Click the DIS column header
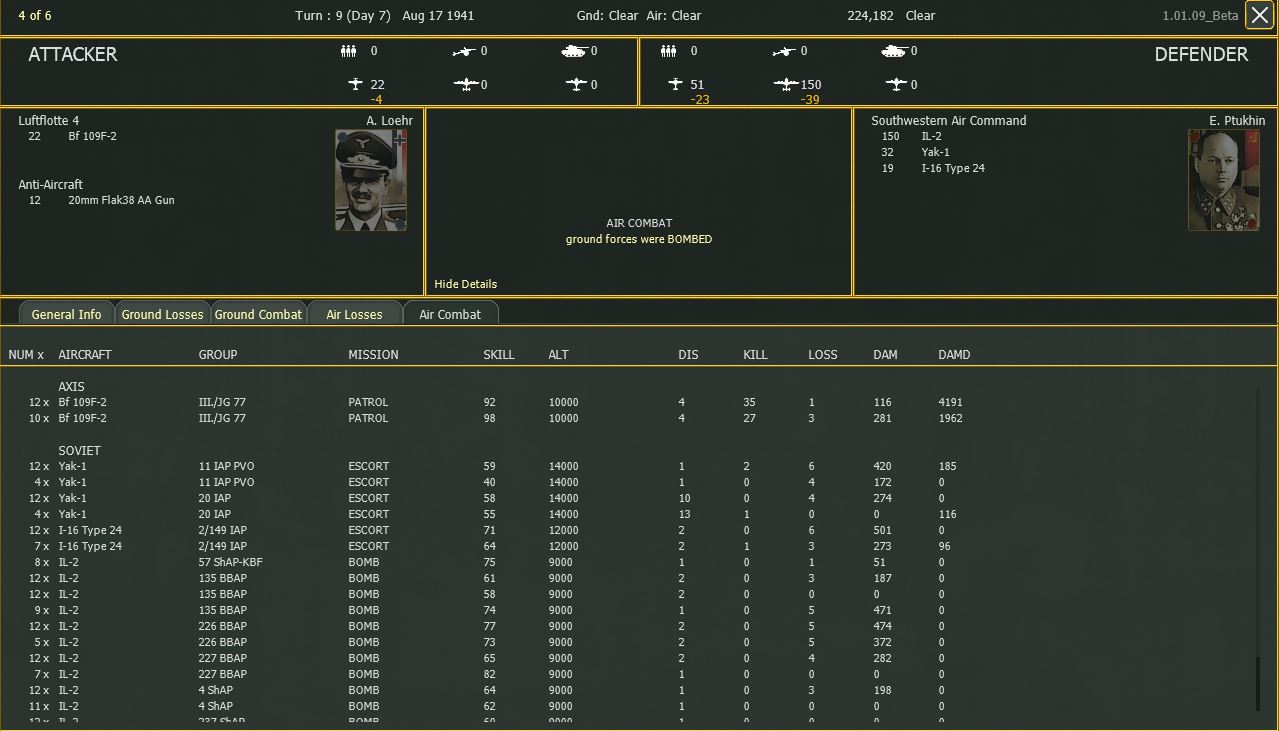Screen dimensions: 1279x731 [x=688, y=355]
